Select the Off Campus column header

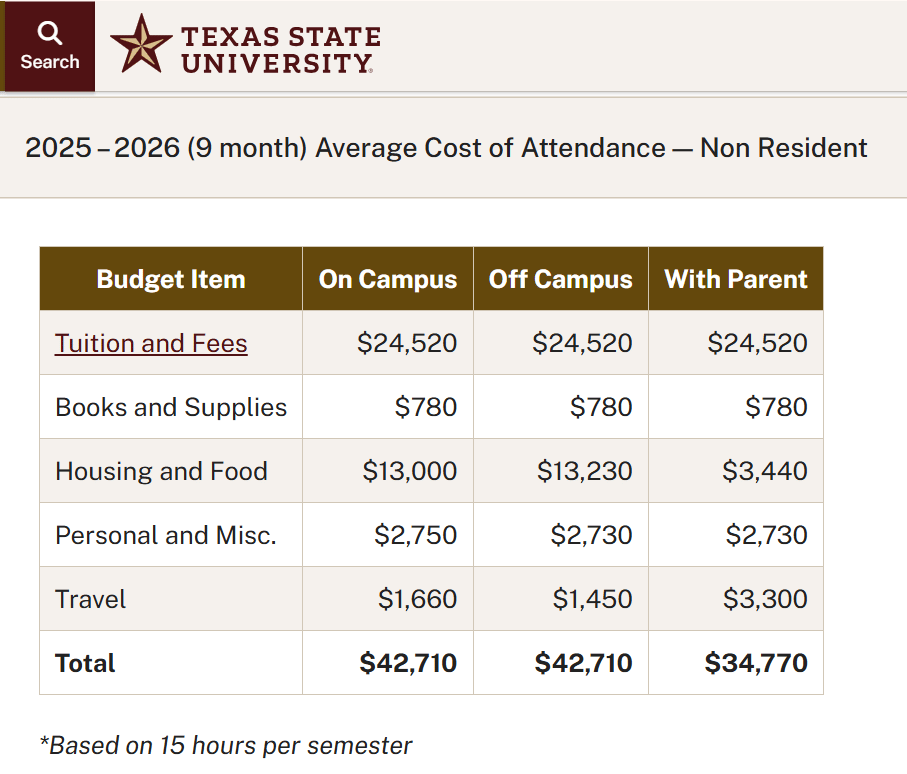pos(560,279)
